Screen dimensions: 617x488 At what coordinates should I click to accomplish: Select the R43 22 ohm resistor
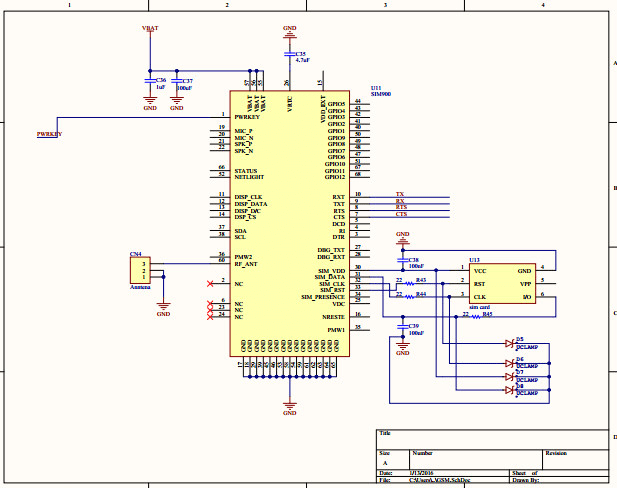pos(410,283)
